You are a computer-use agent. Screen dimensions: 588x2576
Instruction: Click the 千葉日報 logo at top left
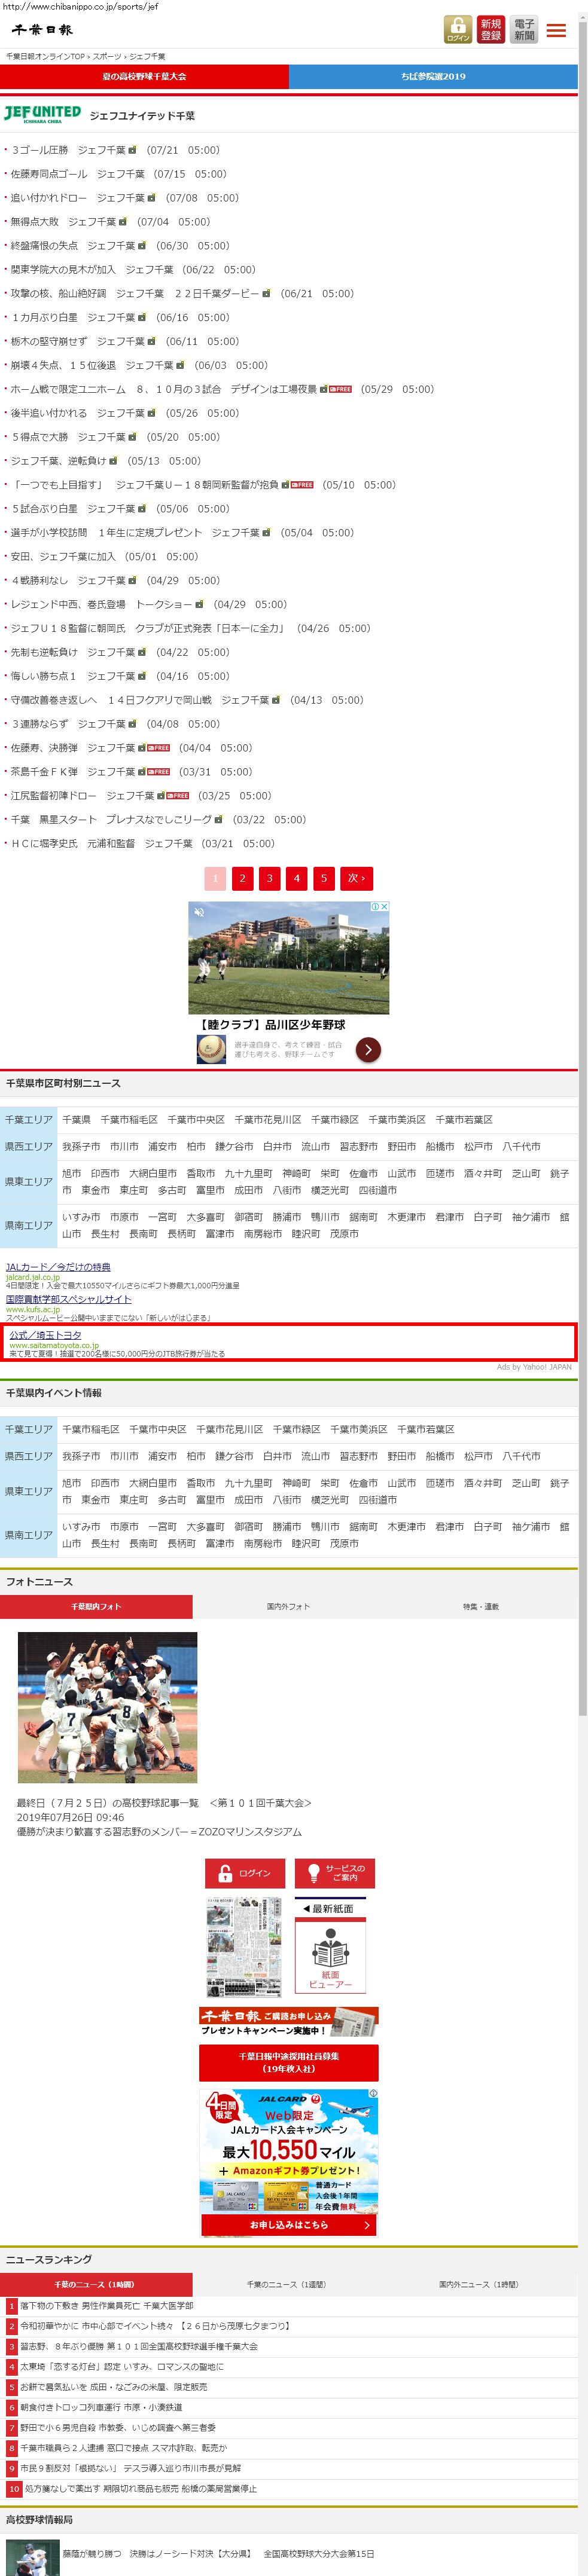43,30
